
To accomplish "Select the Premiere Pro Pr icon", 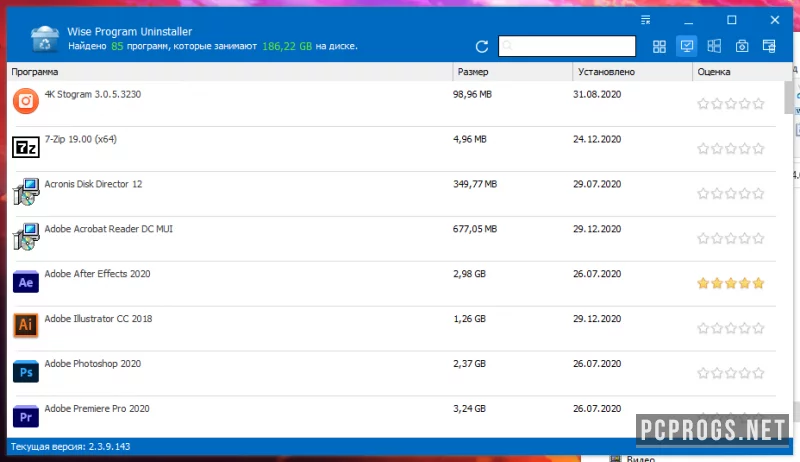I will click(26, 417).
